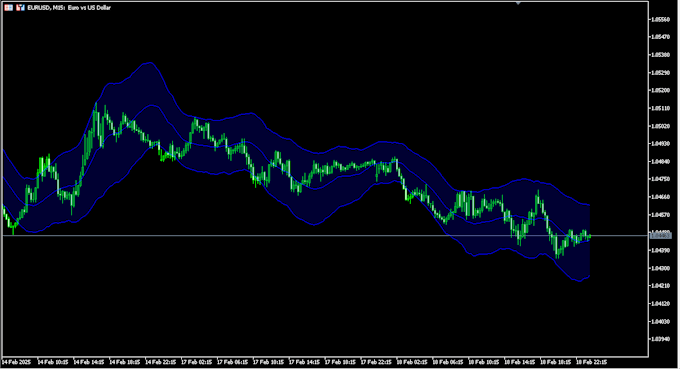680x369 pixels.
Task: Click the 1.04930 price scale label
Action: 661,144
